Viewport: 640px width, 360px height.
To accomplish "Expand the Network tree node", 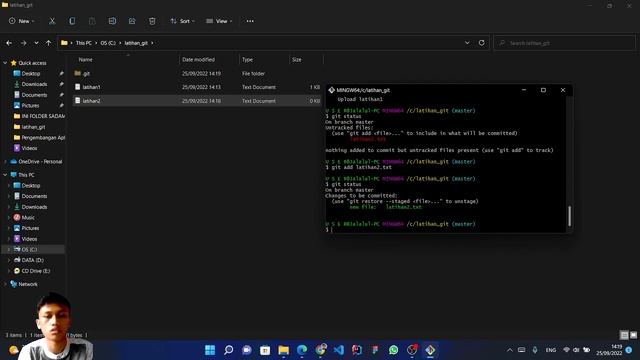I will point(5,284).
